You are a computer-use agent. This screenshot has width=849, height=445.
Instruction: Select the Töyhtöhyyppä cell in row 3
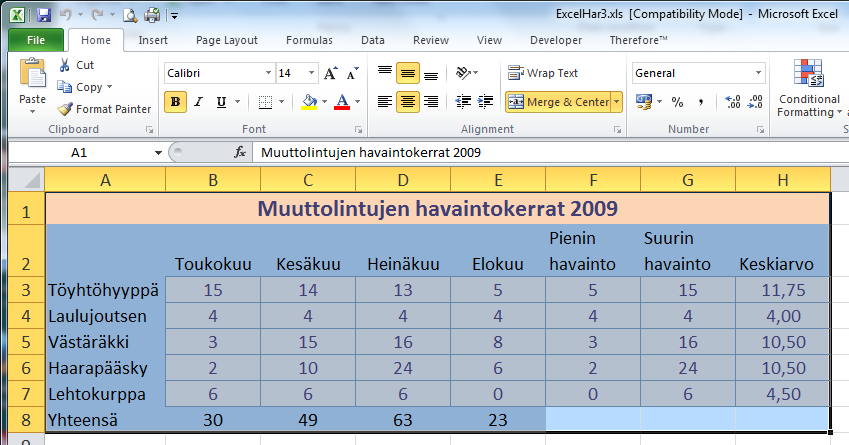pos(105,290)
